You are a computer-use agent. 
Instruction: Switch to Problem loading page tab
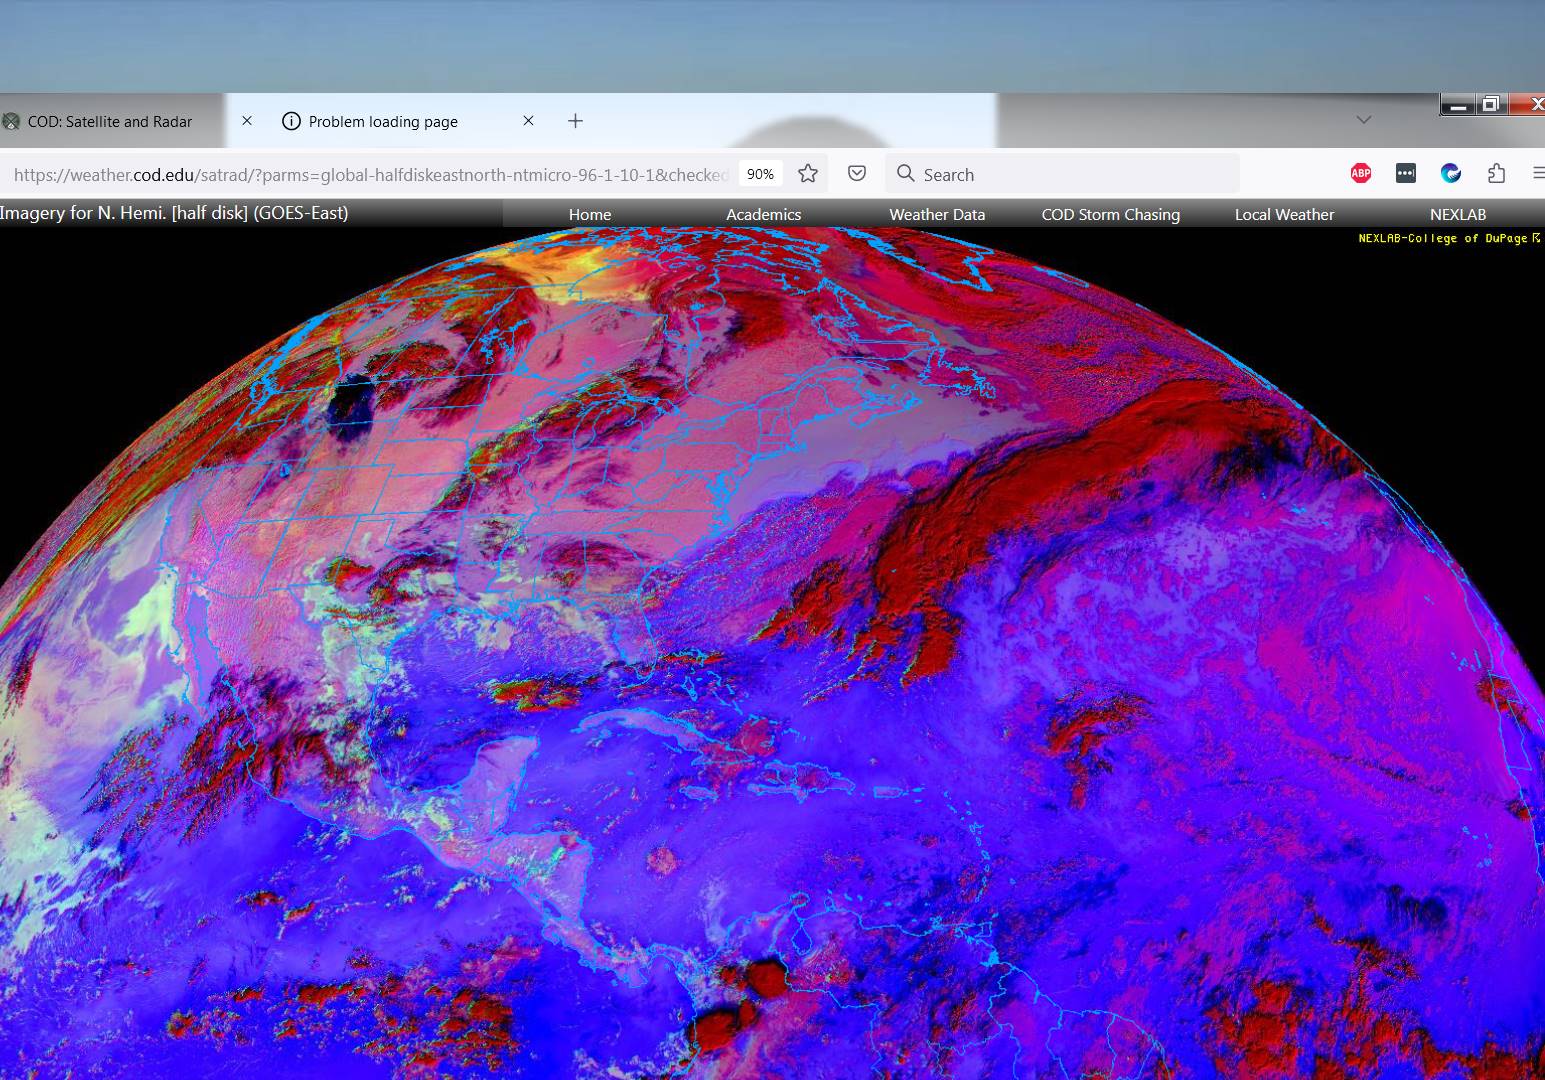click(x=383, y=122)
